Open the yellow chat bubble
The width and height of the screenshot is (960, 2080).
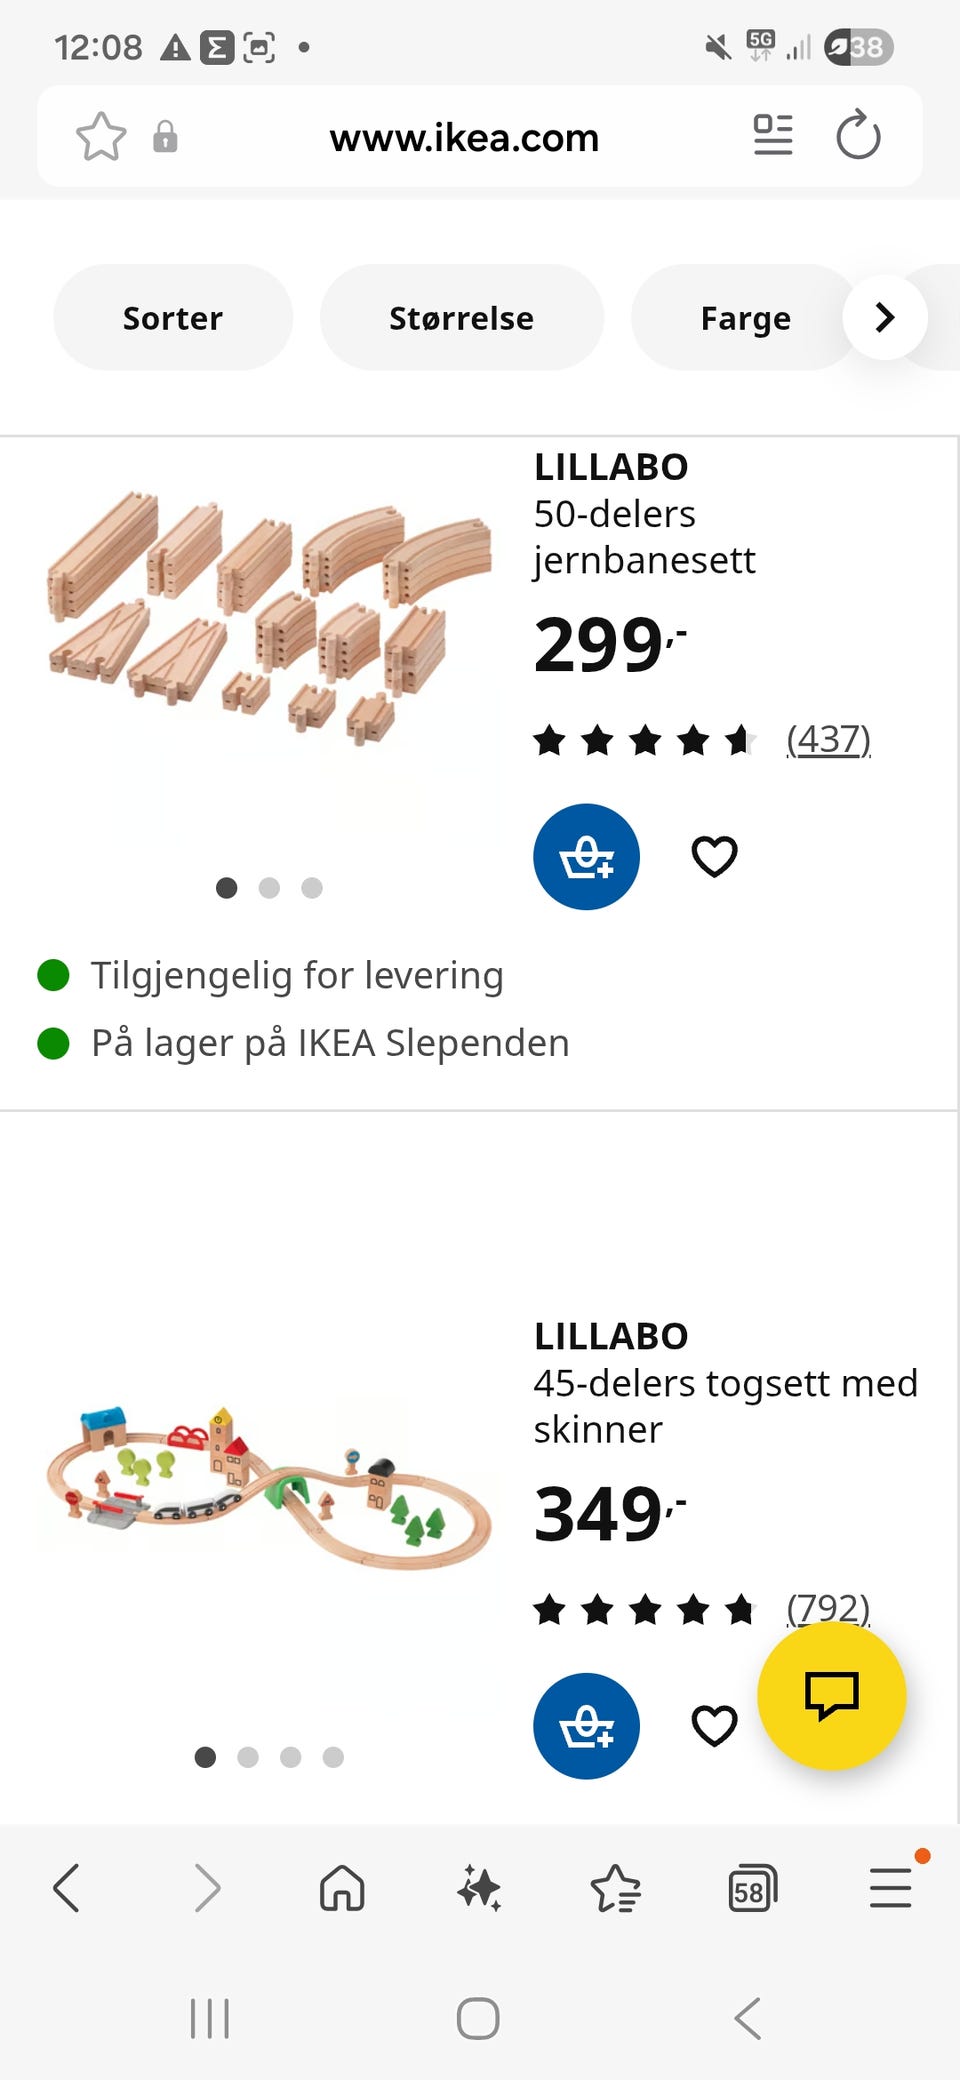coord(832,1696)
